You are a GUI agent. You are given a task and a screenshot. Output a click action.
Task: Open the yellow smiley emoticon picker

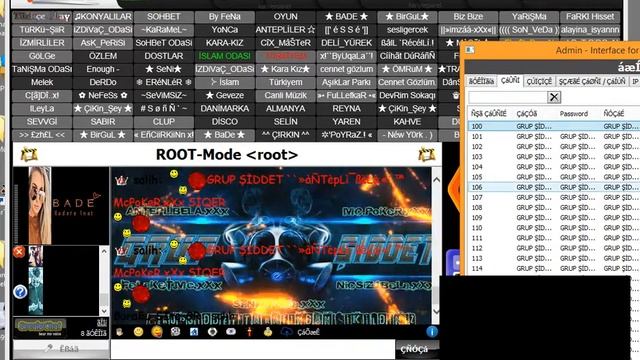point(138,332)
